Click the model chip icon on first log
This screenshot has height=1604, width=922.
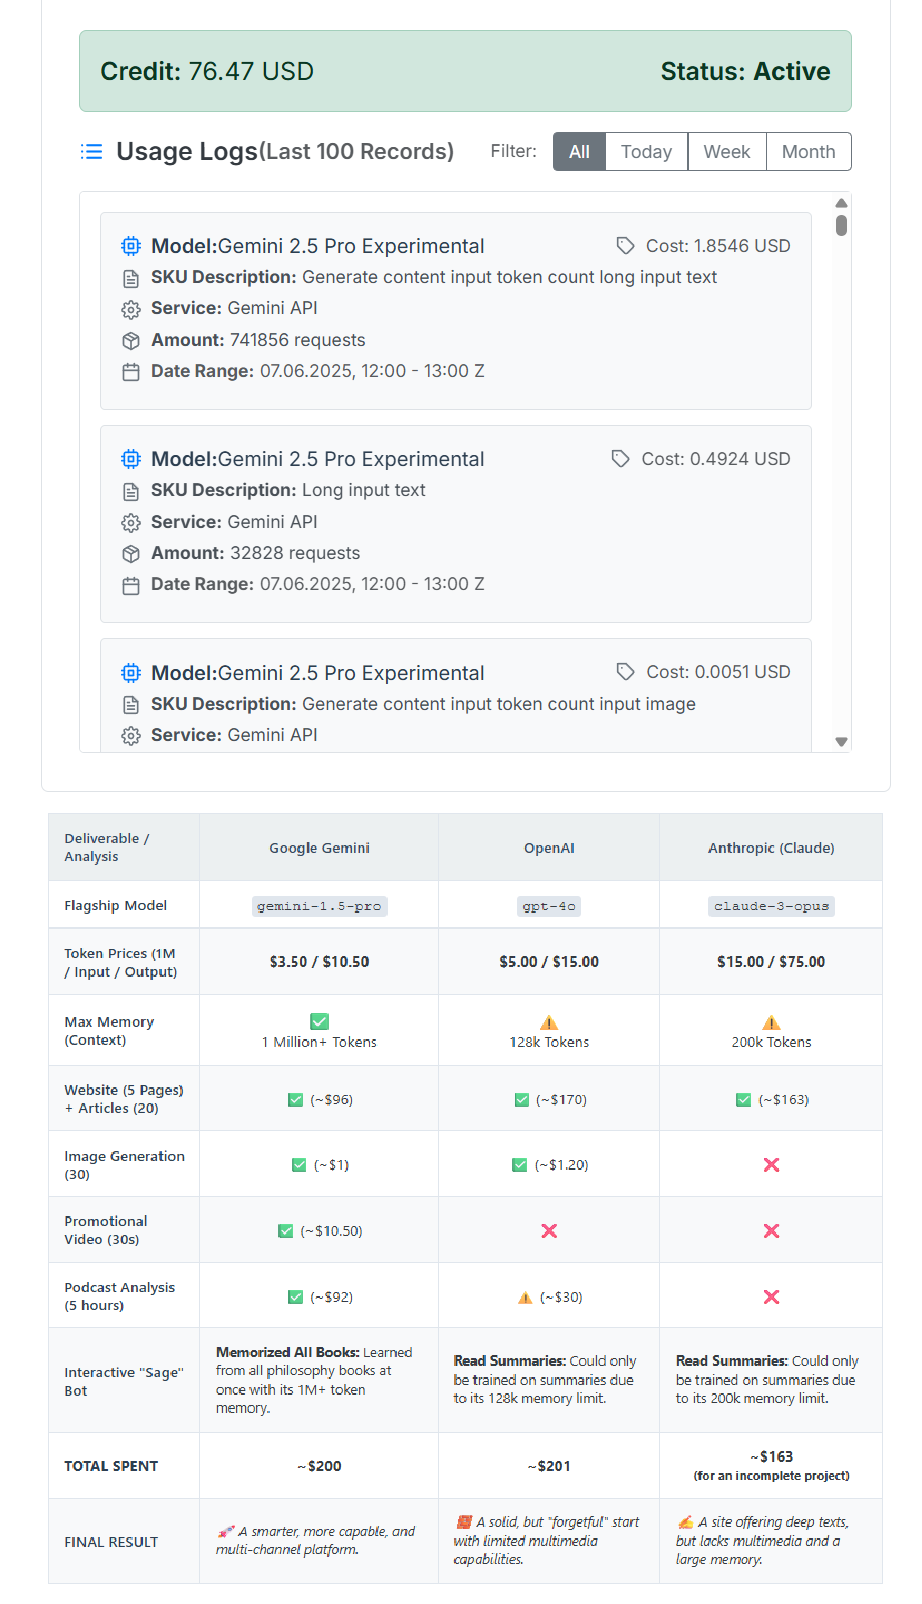[131, 246]
